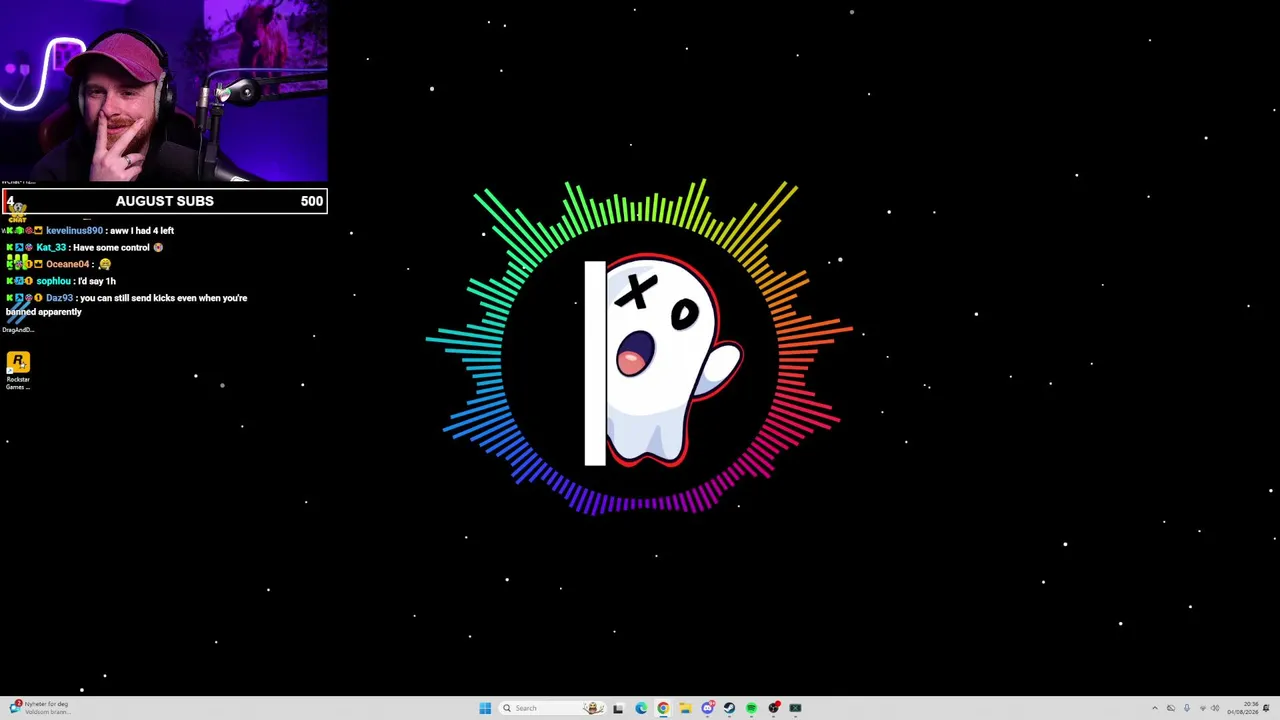The width and height of the screenshot is (1280, 720).
Task: Open Task View from the taskbar
Action: (618, 708)
